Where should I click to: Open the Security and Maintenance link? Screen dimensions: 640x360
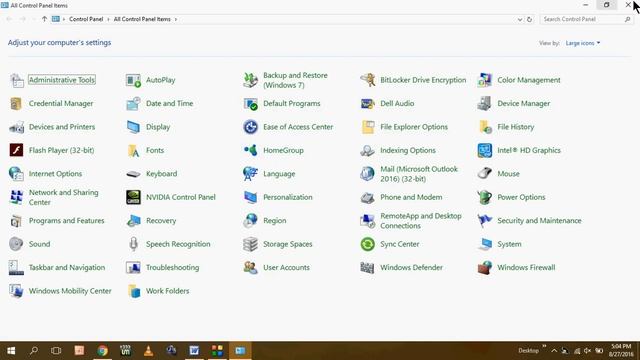click(539, 221)
